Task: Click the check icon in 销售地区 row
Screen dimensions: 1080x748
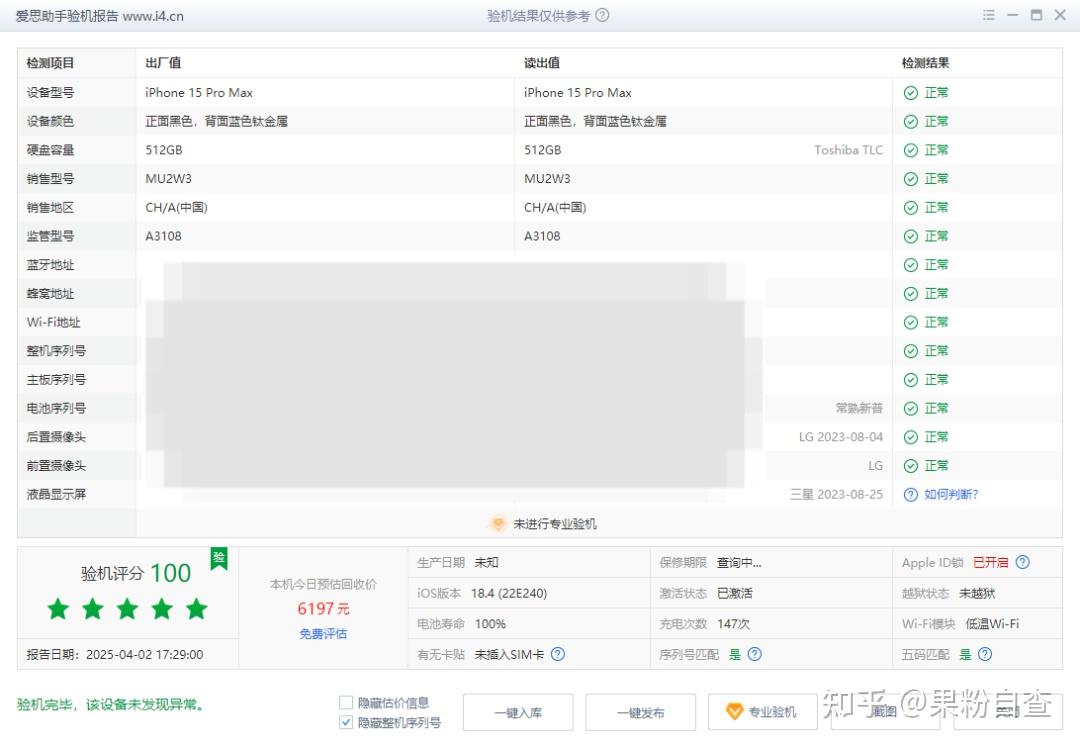Action: pos(911,208)
